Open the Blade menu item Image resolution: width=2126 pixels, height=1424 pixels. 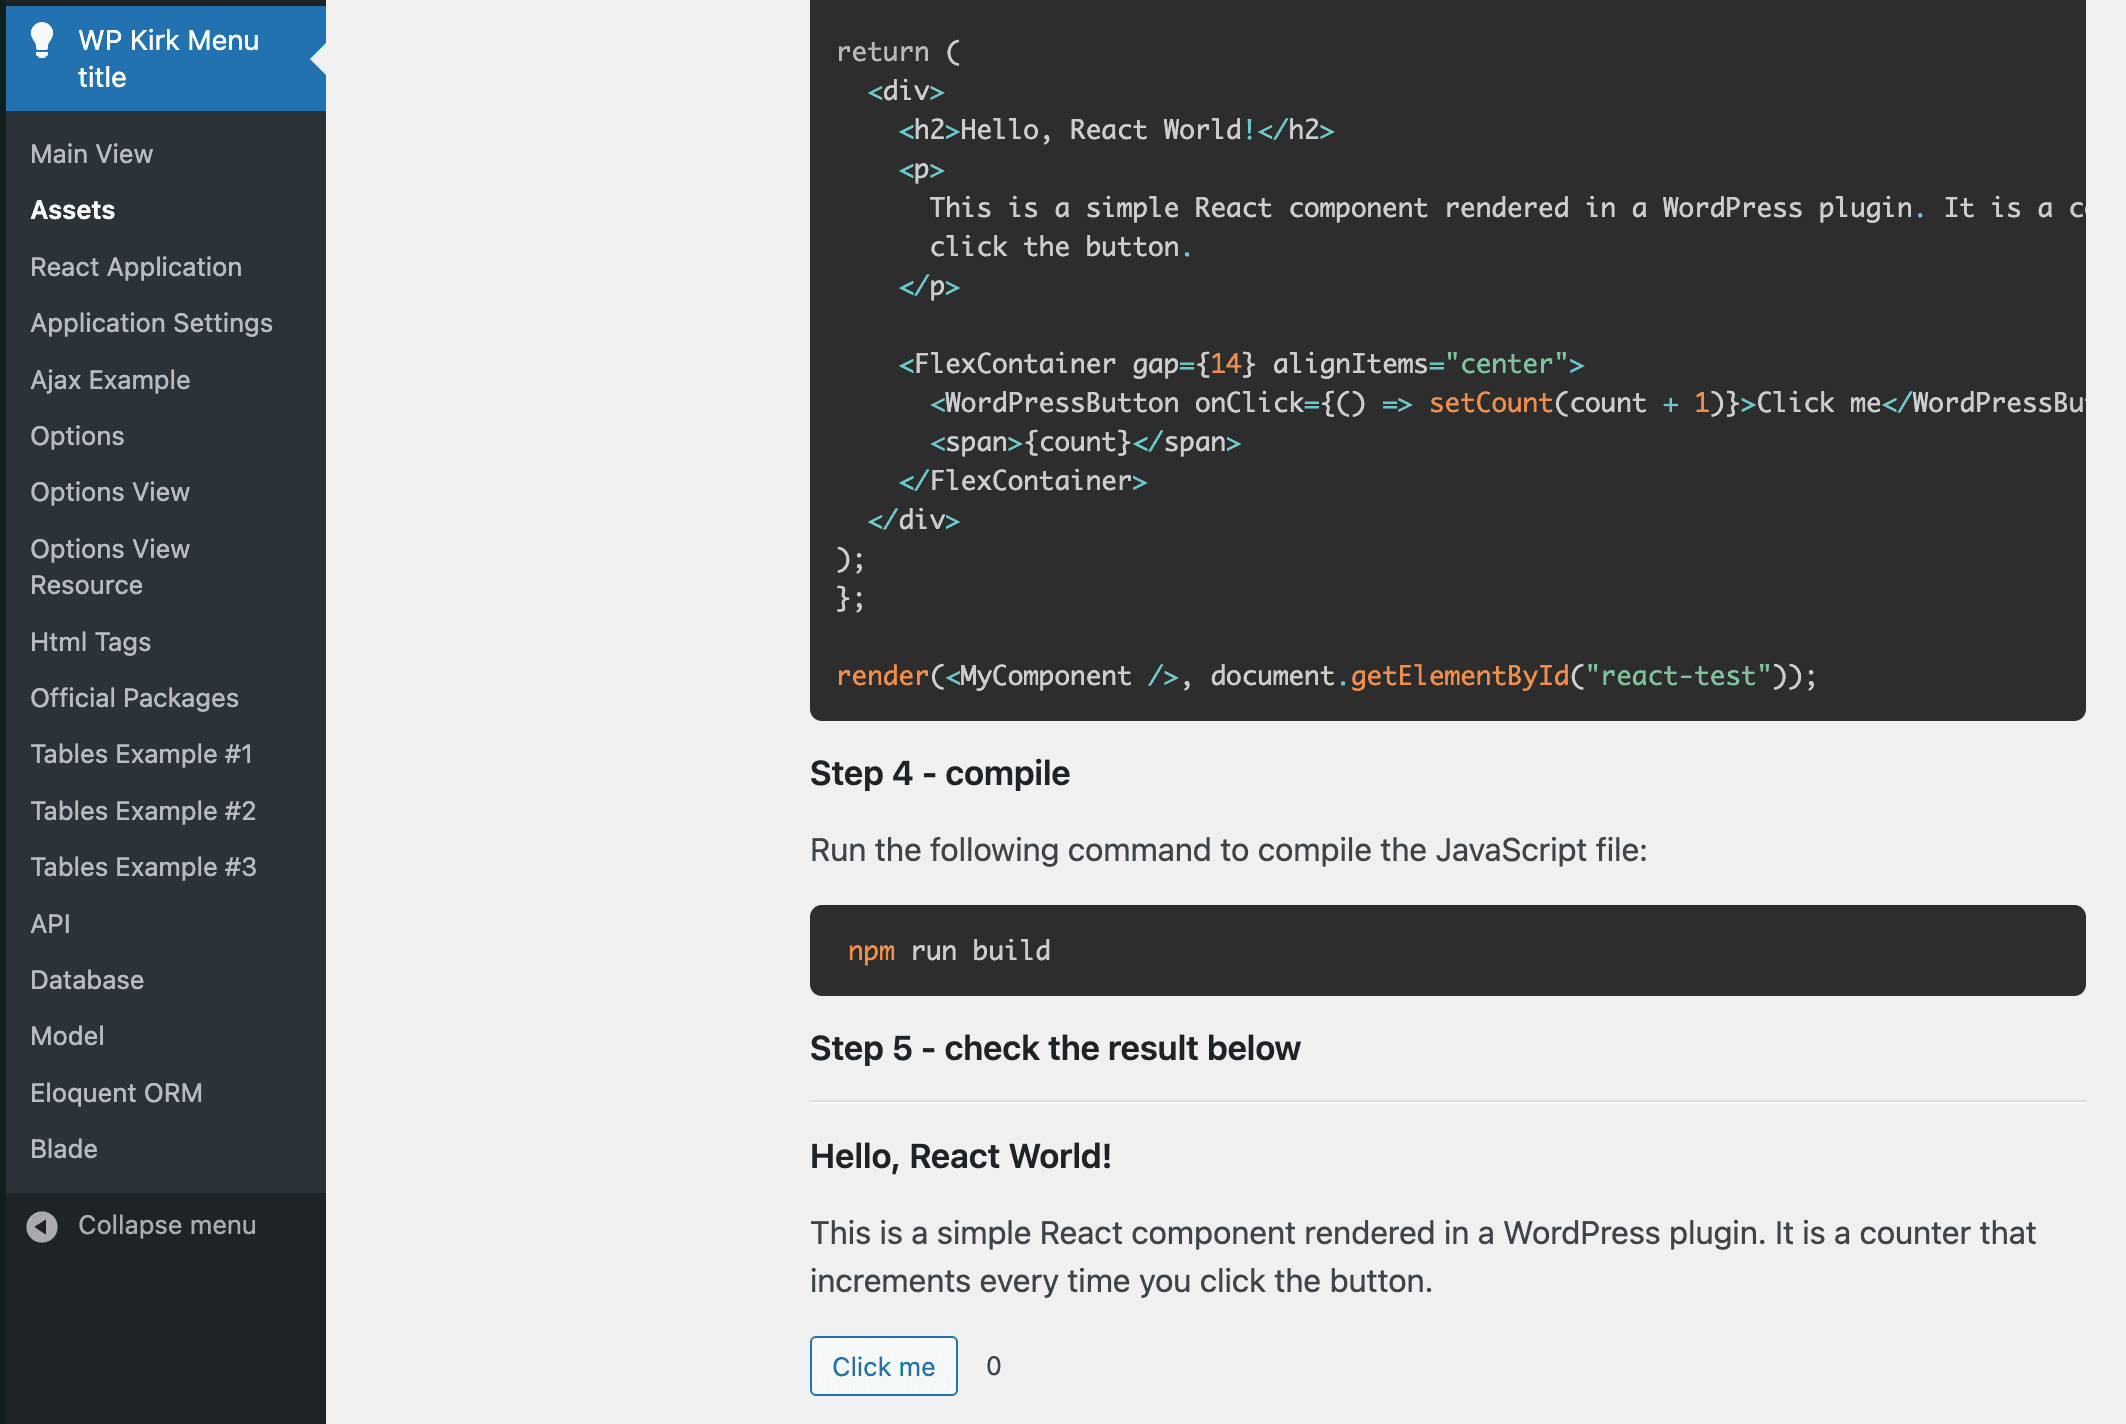(x=64, y=1148)
